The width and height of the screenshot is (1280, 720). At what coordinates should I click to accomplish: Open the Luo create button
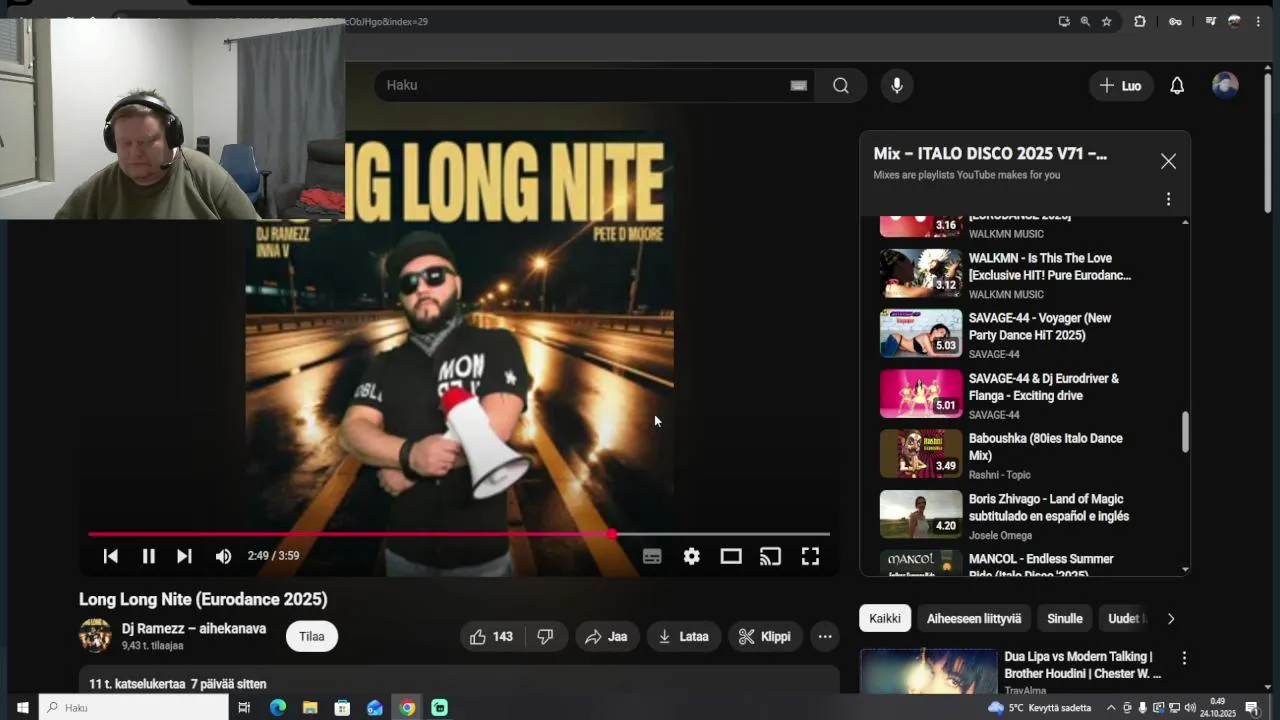[1121, 86]
